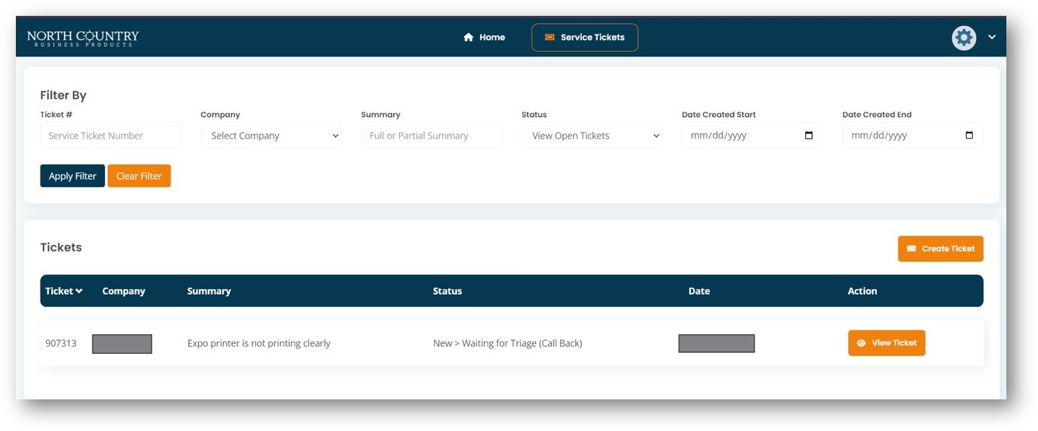The image size is (1038, 431).
Task: Sort by the Ticket column header
Action: [64, 291]
